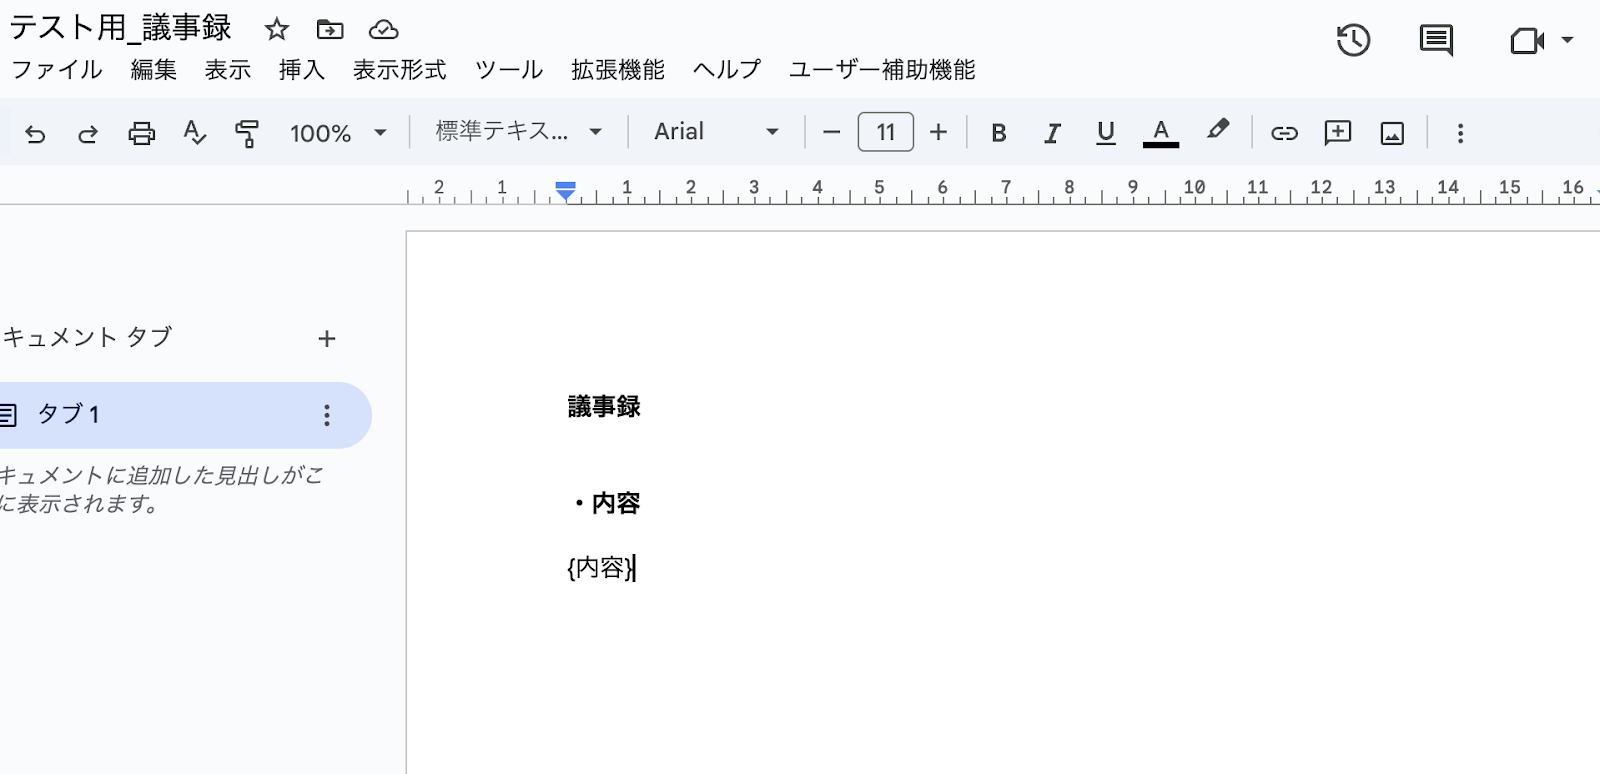Insert a link with chain icon

click(1284, 133)
